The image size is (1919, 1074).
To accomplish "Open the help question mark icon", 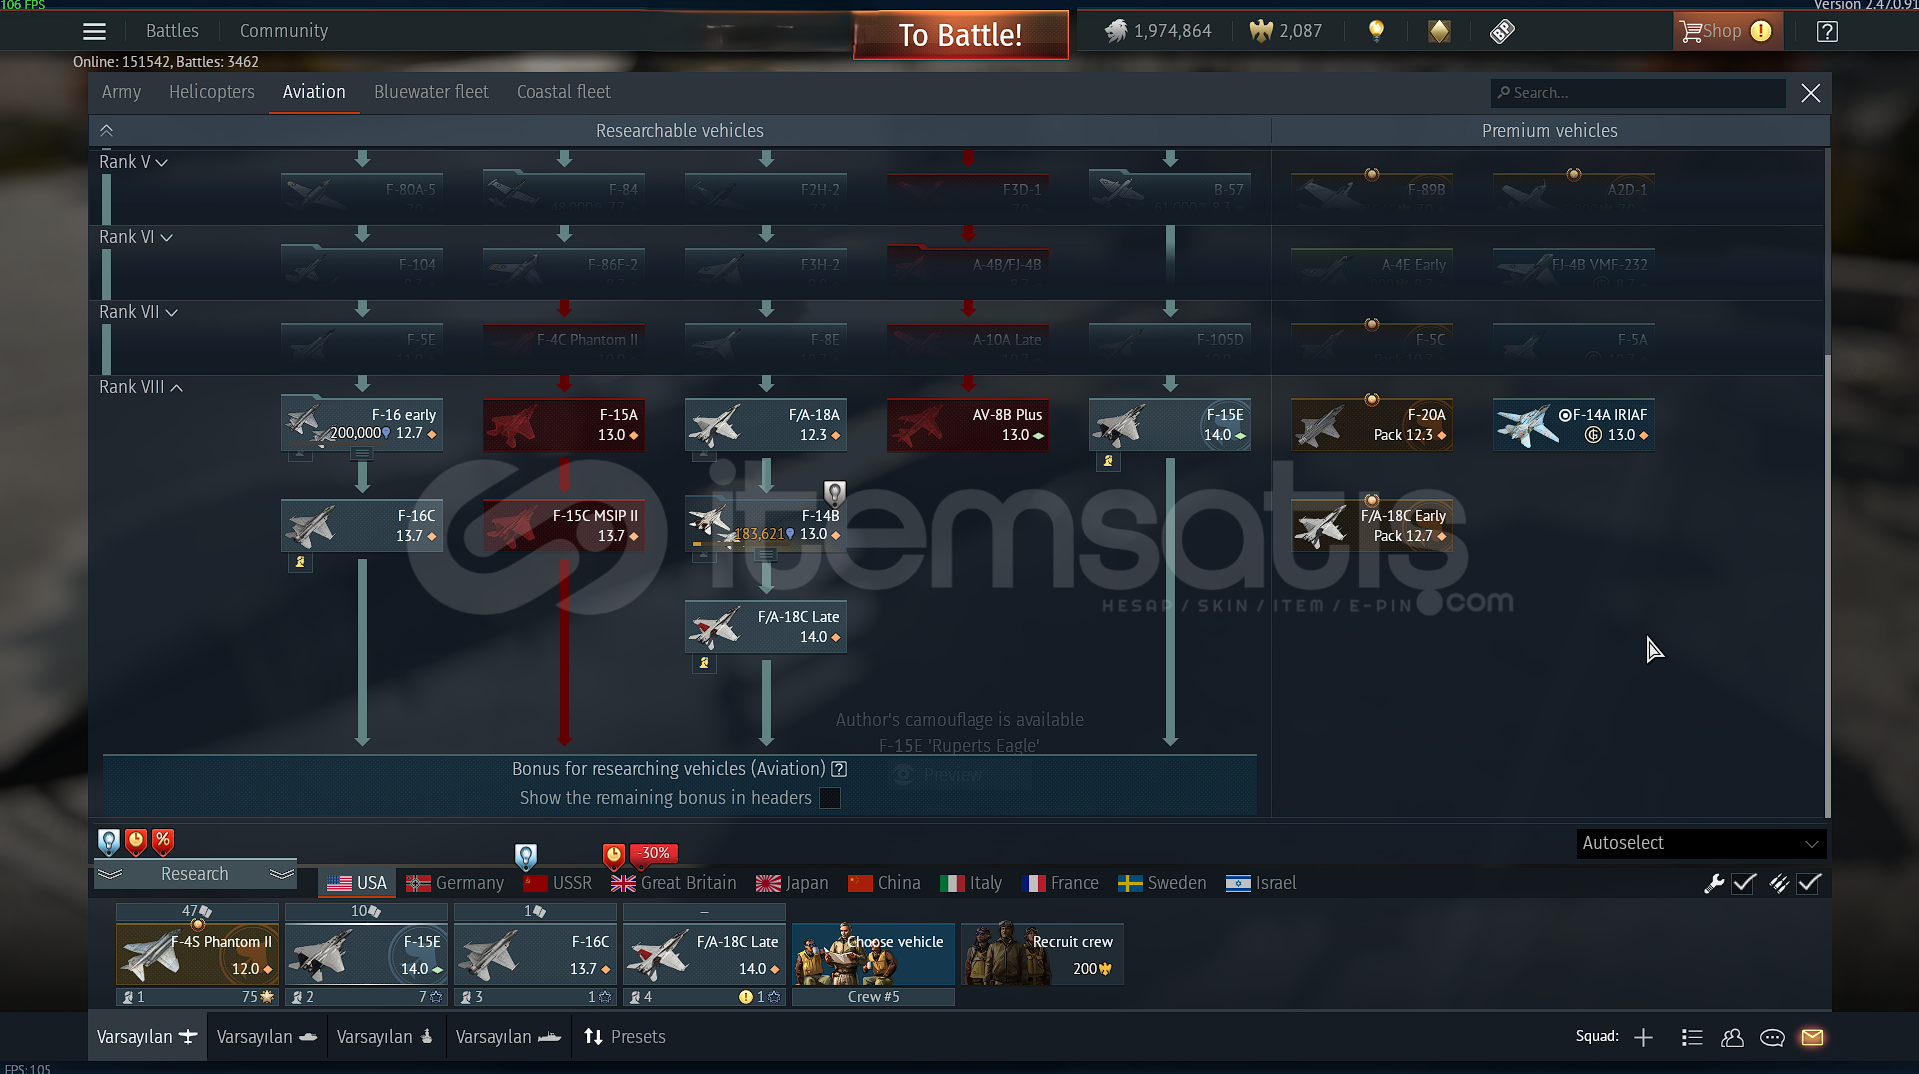I will pos(1827,31).
